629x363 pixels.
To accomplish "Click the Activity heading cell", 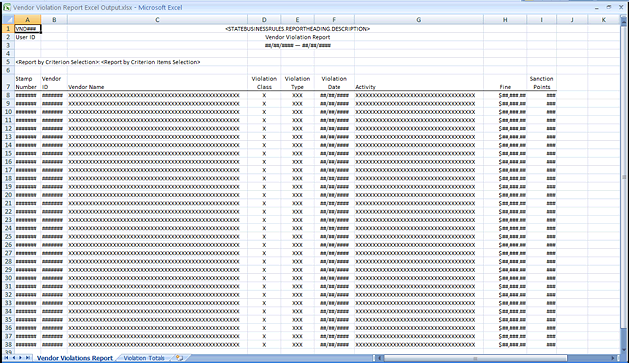I will [x=419, y=83].
